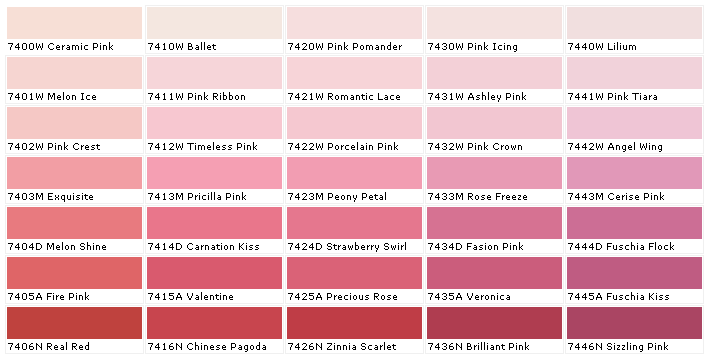Pick the 7426N Zinnia Scarlet swatch

(x=354, y=324)
